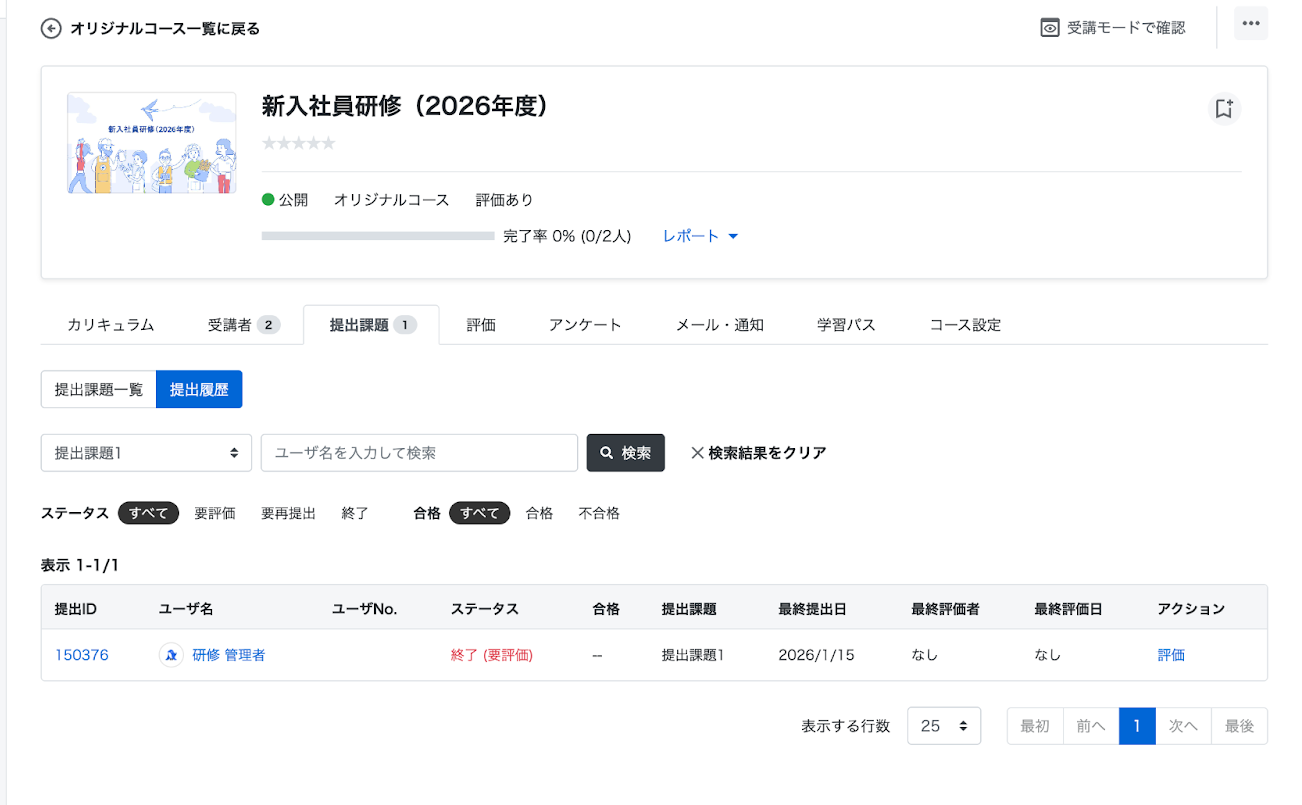Image resolution: width=1302 pixels, height=805 pixels.
Task: Click the completion rate progress bar
Action: tap(378, 236)
